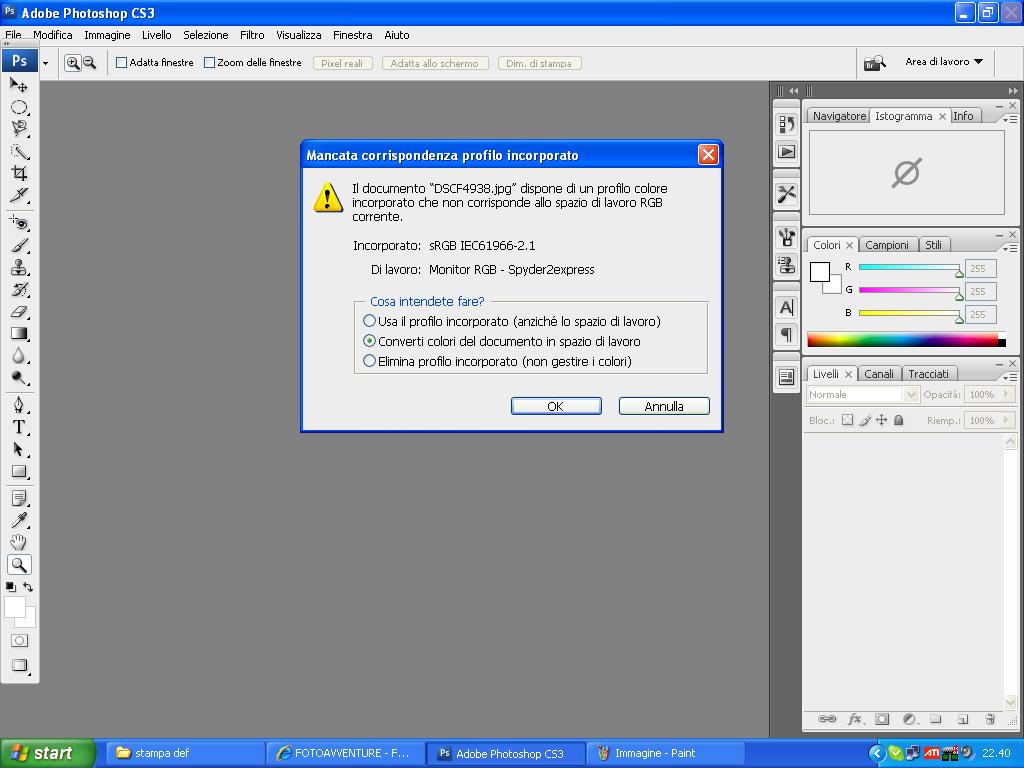Toggle lock position in Livelli panel
1024x768 pixels.
pyautogui.click(x=882, y=420)
